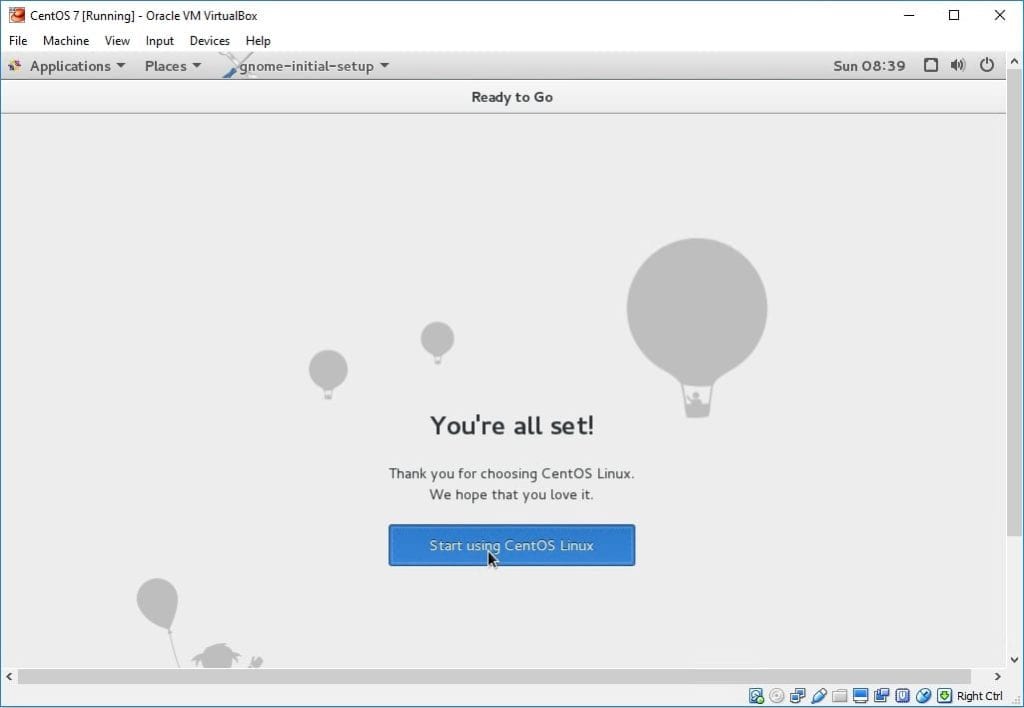Click the horizontal scrollbar thumb
This screenshot has height=708, width=1024.
[x=494, y=677]
